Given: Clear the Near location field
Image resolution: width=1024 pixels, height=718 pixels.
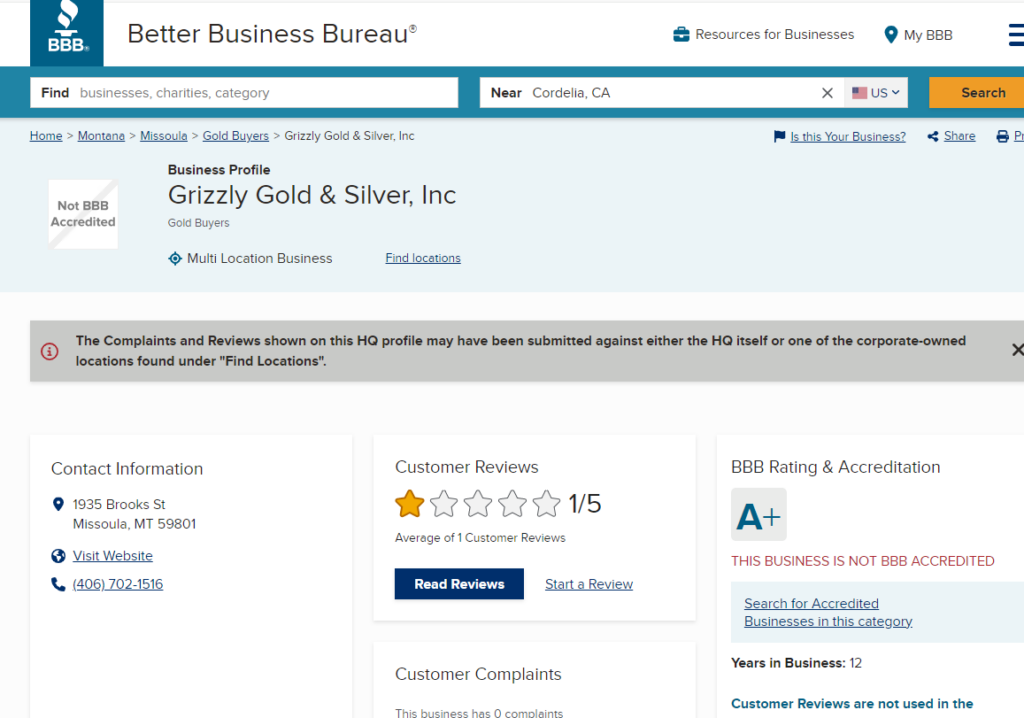Looking at the screenshot, I should click(x=827, y=93).
